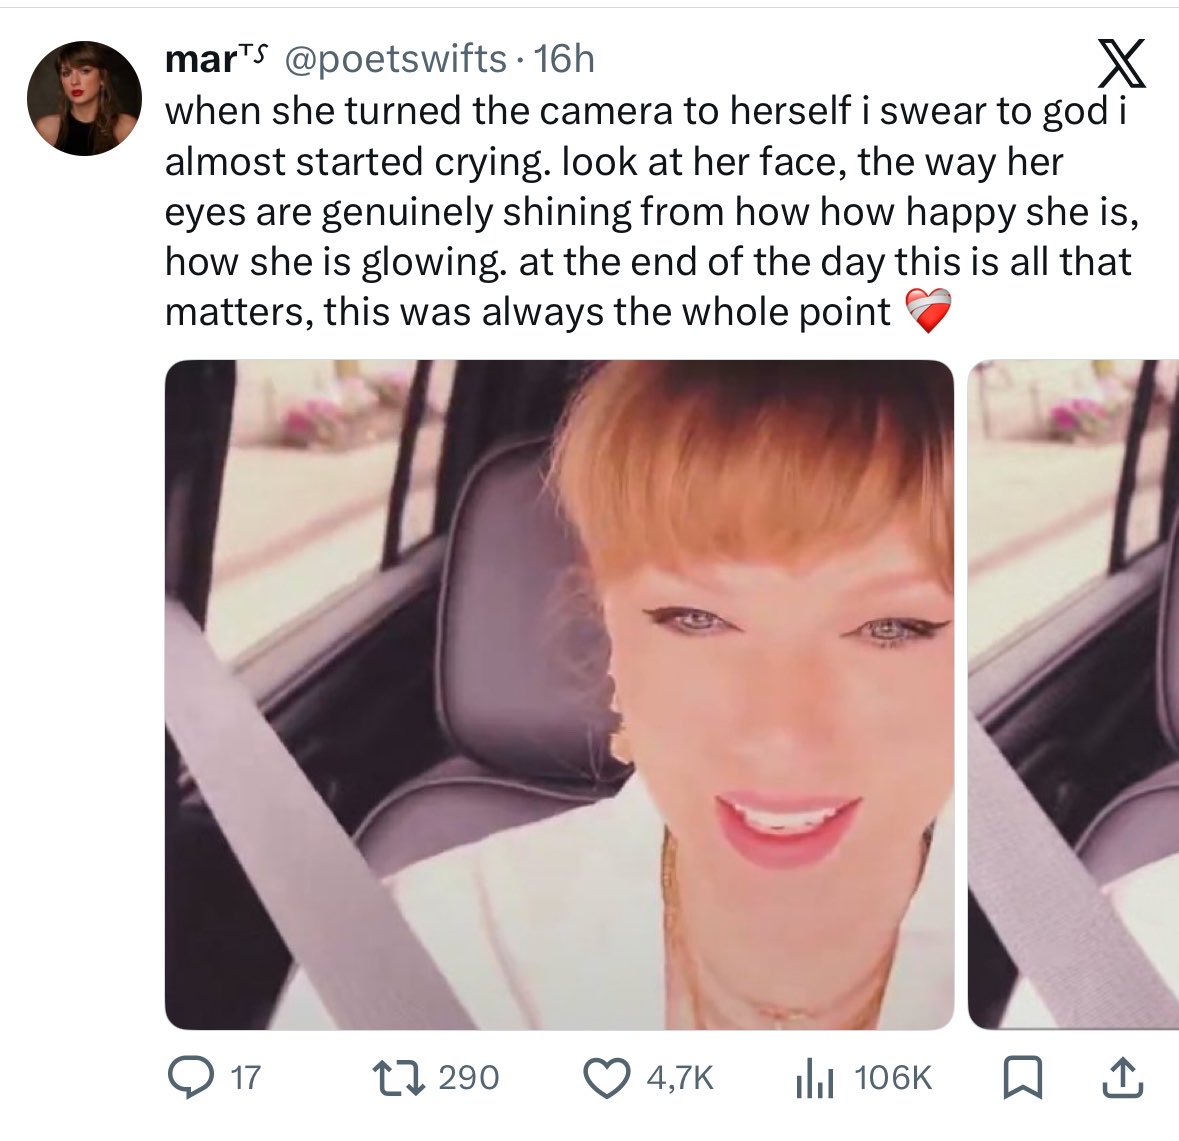The width and height of the screenshot is (1179, 1141).
Task: Click the mended heart emoji in the text
Action: point(927,311)
